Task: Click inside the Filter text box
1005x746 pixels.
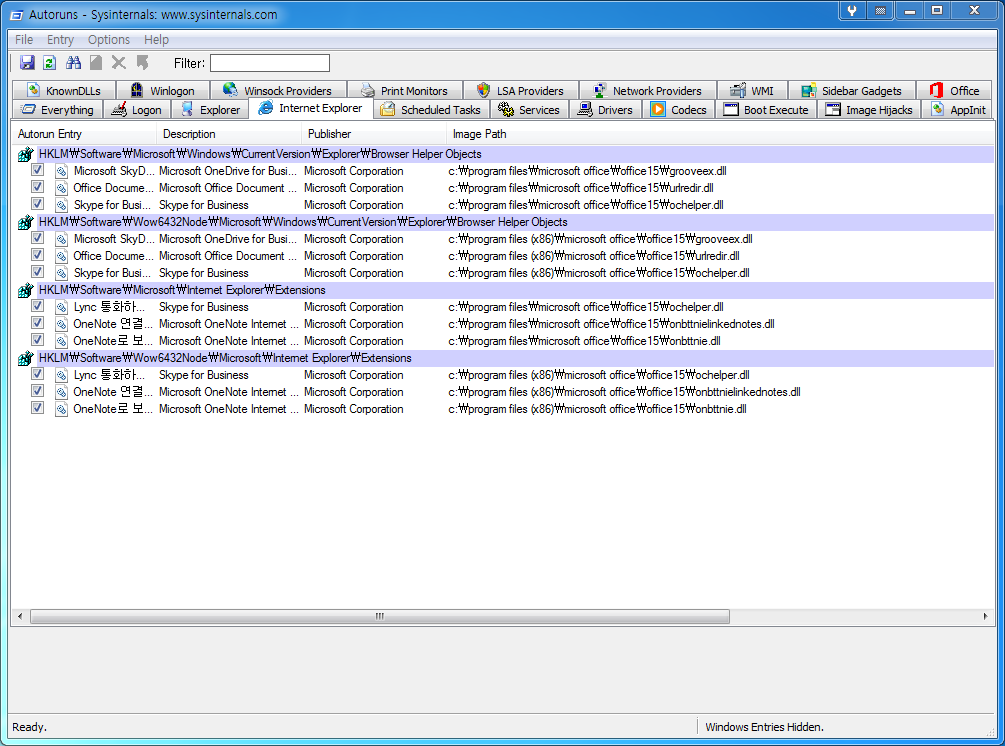Action: 270,63
